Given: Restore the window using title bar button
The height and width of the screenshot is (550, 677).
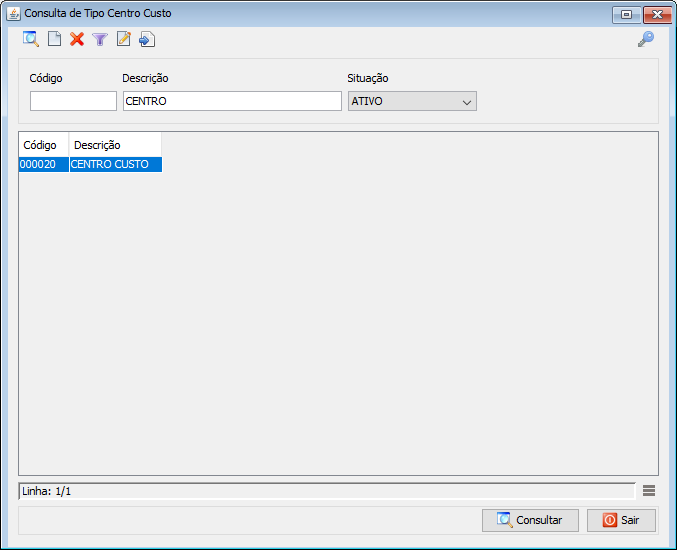Looking at the screenshot, I should (x=627, y=14).
